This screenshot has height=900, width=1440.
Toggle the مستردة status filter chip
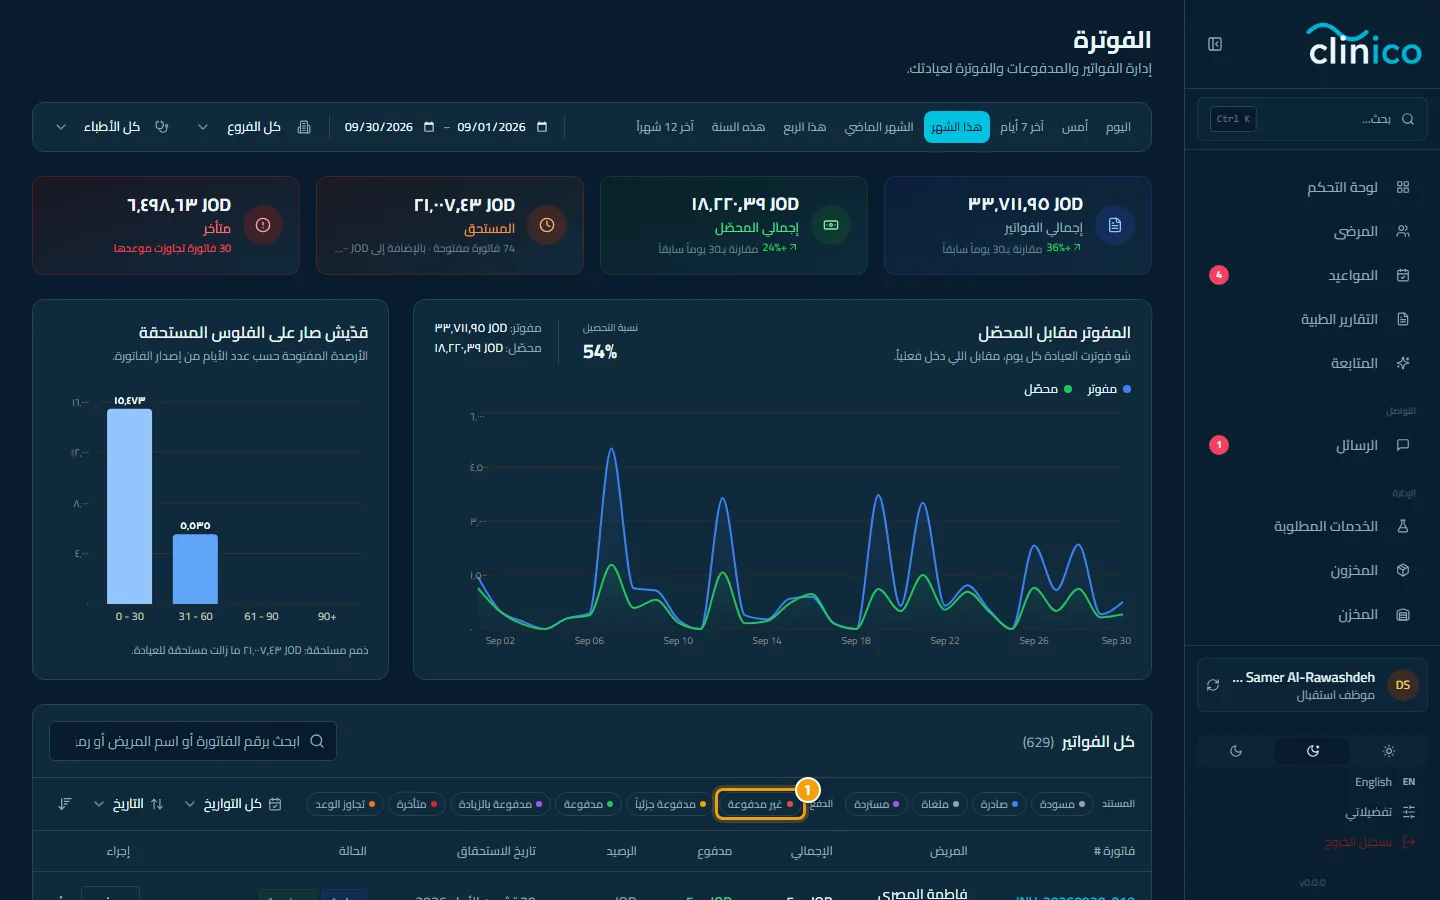pos(876,804)
